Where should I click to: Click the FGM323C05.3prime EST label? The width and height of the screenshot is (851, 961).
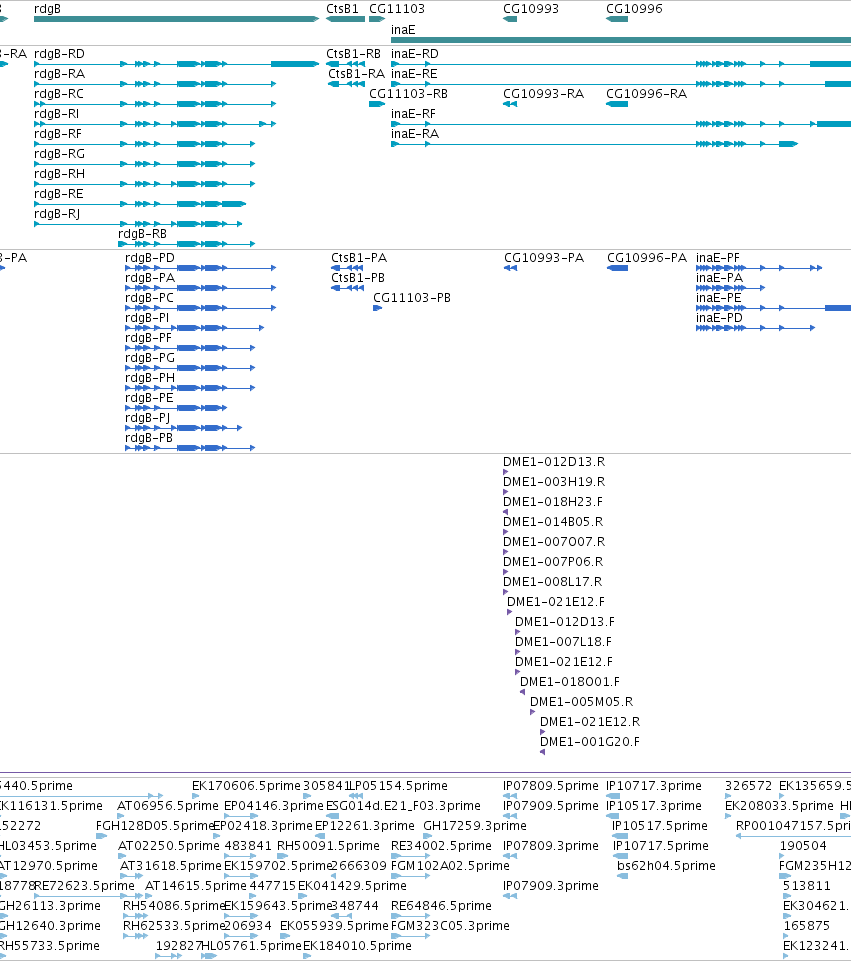tap(450, 926)
